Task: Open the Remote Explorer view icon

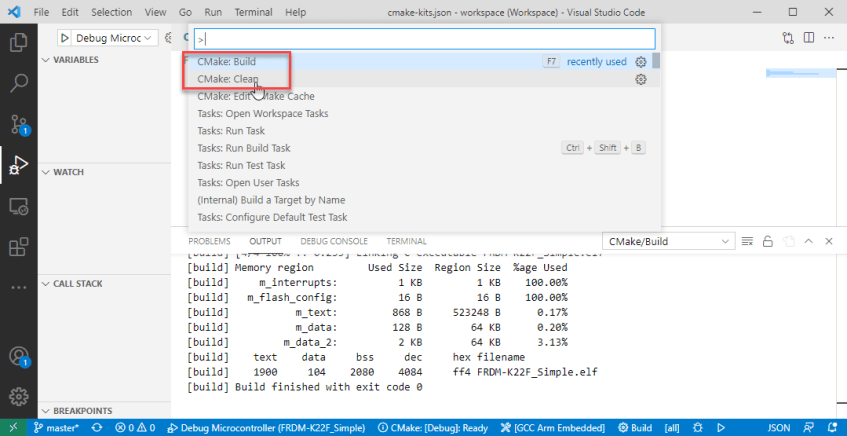Action: 18,205
